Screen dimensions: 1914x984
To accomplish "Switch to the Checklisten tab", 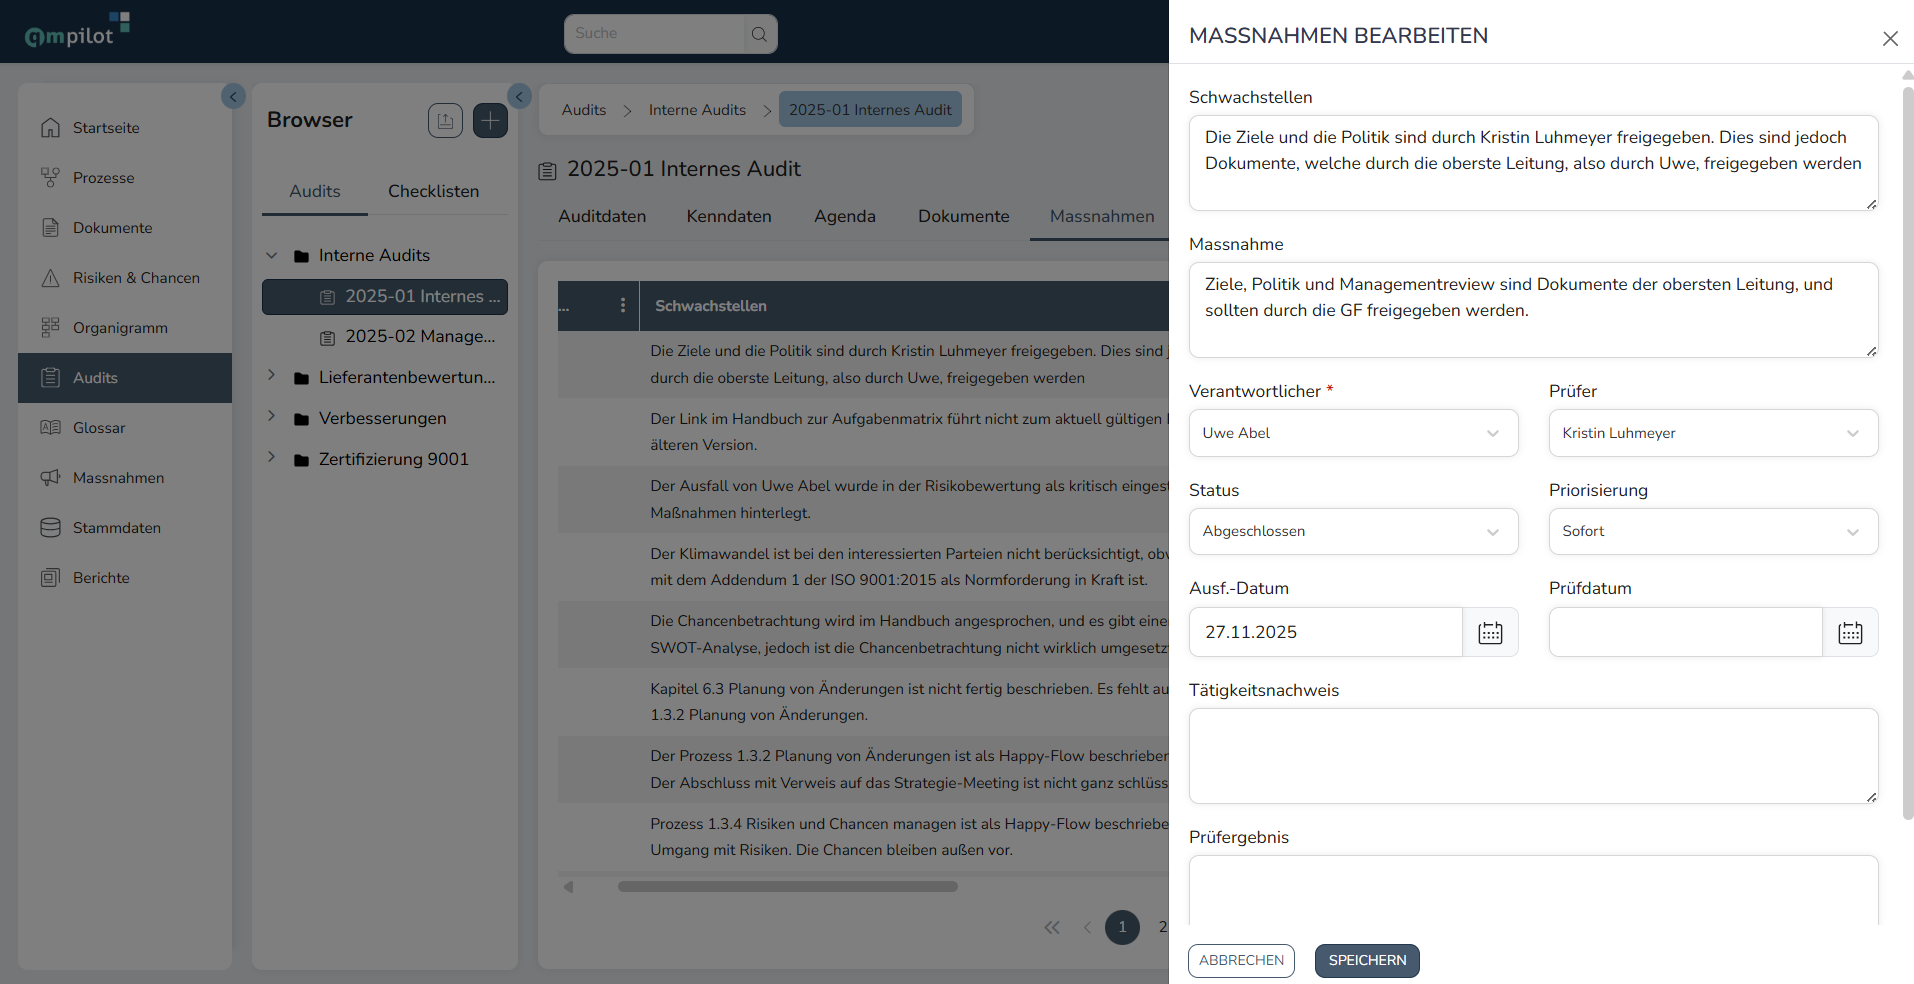I will 433,191.
